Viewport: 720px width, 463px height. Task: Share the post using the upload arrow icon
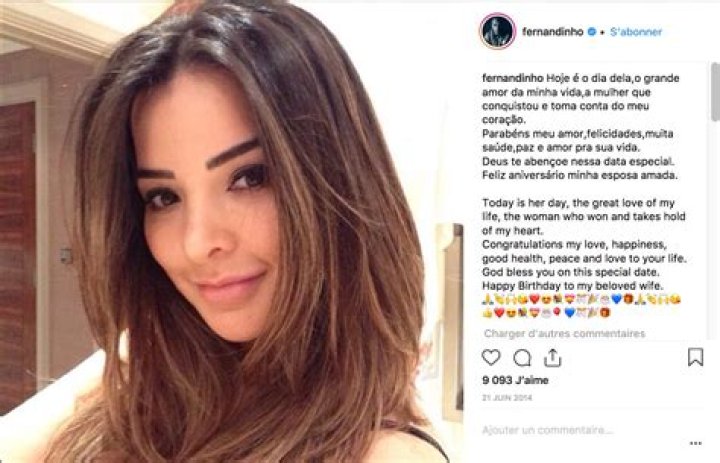[x=553, y=358]
